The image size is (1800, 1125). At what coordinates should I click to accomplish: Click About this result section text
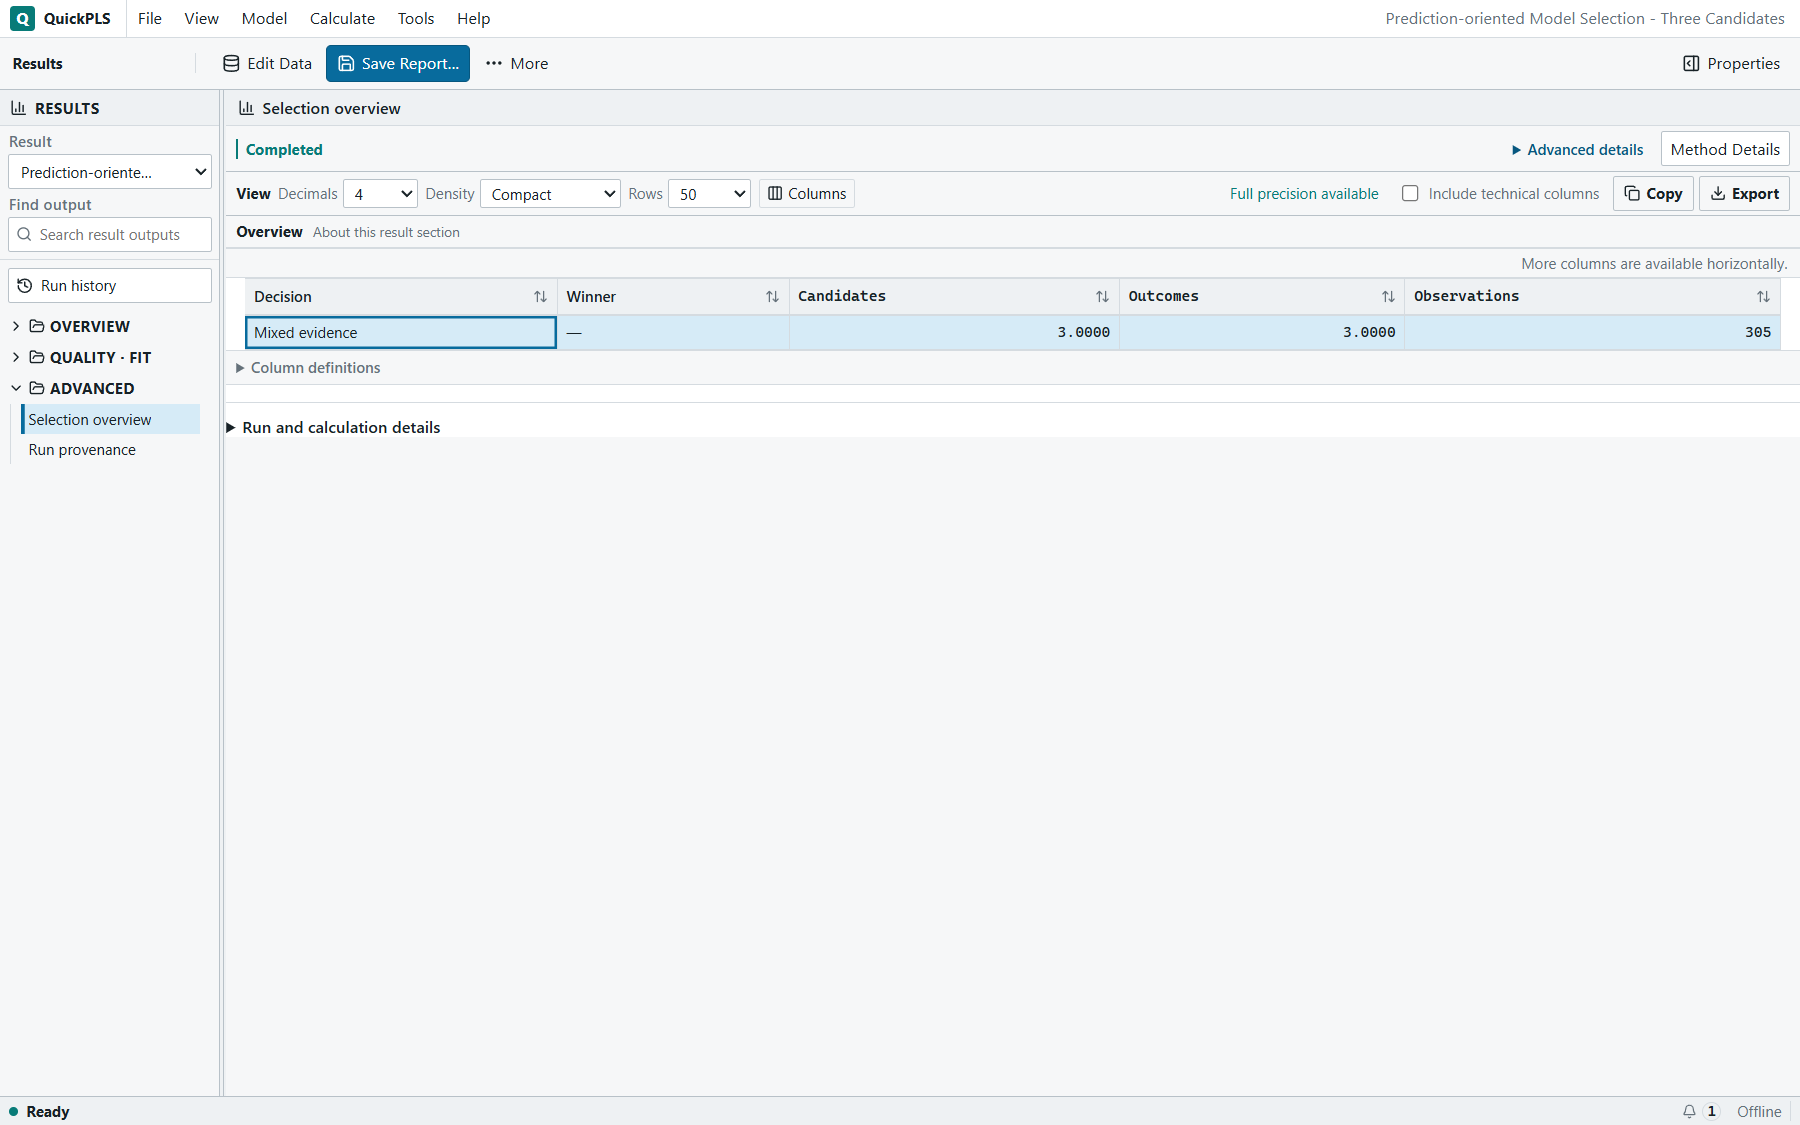pyautogui.click(x=386, y=232)
